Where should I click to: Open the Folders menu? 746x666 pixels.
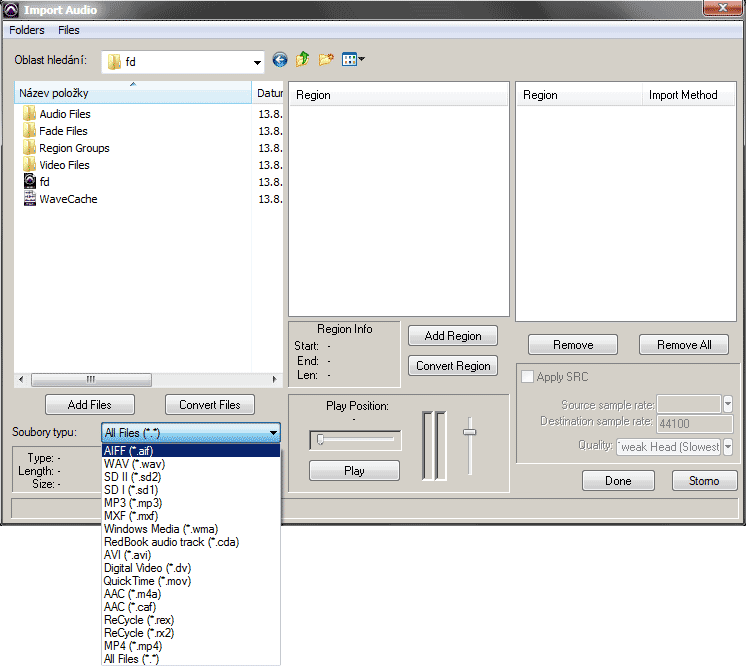[27, 30]
